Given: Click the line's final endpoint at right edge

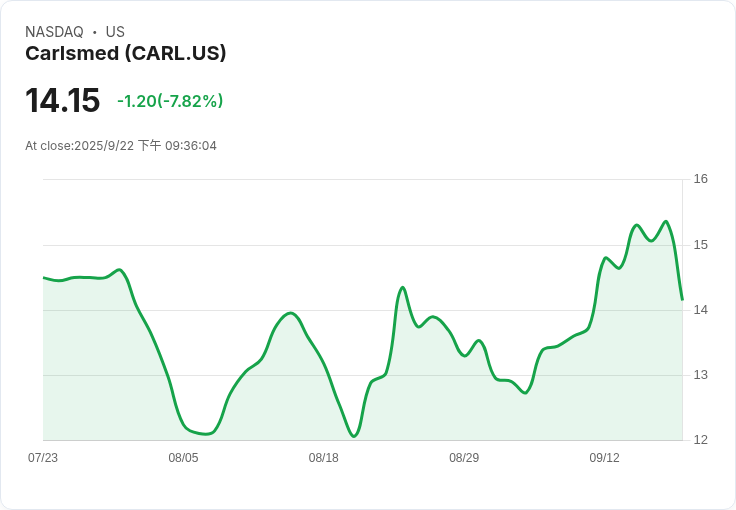Looking at the screenshot, I should (682, 299).
